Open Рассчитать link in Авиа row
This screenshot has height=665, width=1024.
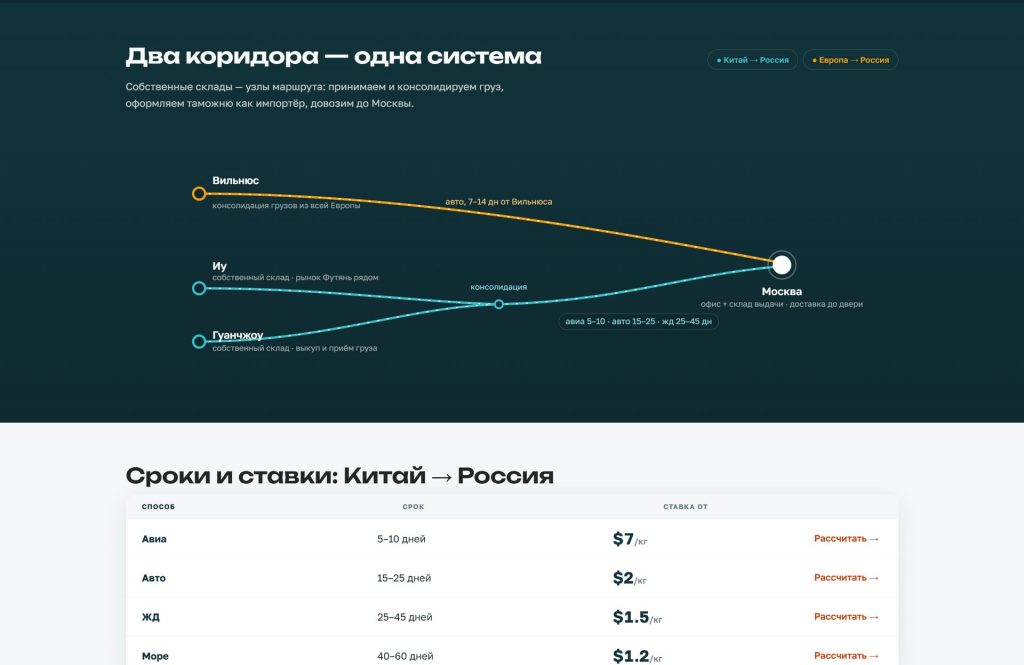tap(846, 539)
